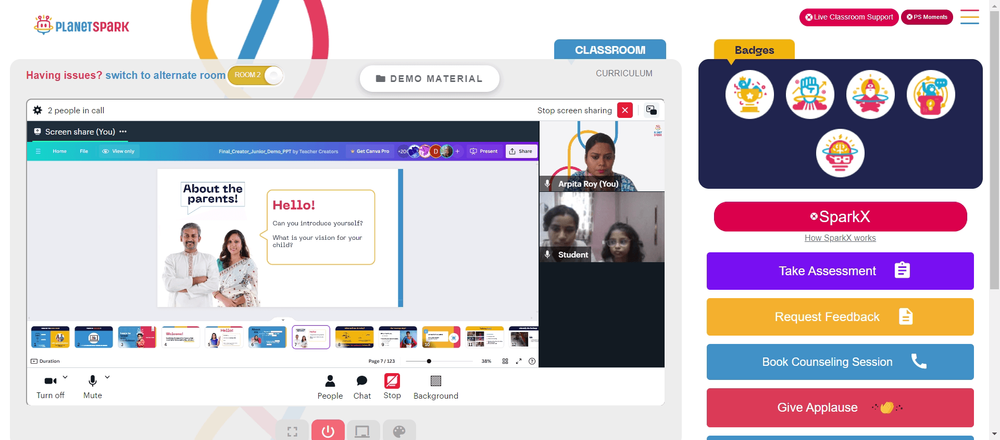Award the speaker podium badge
Image resolution: width=1000 pixels, height=440 pixels.
[930, 94]
